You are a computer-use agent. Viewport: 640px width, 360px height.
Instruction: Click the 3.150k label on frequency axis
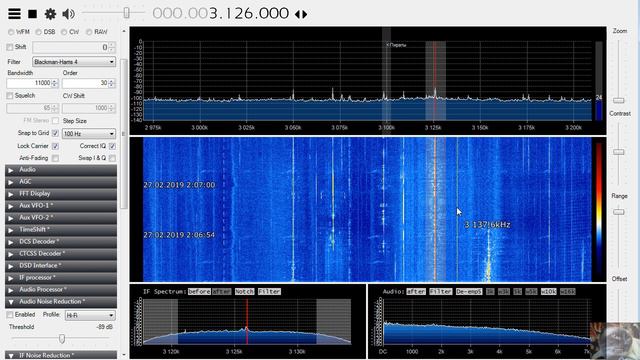(480, 127)
